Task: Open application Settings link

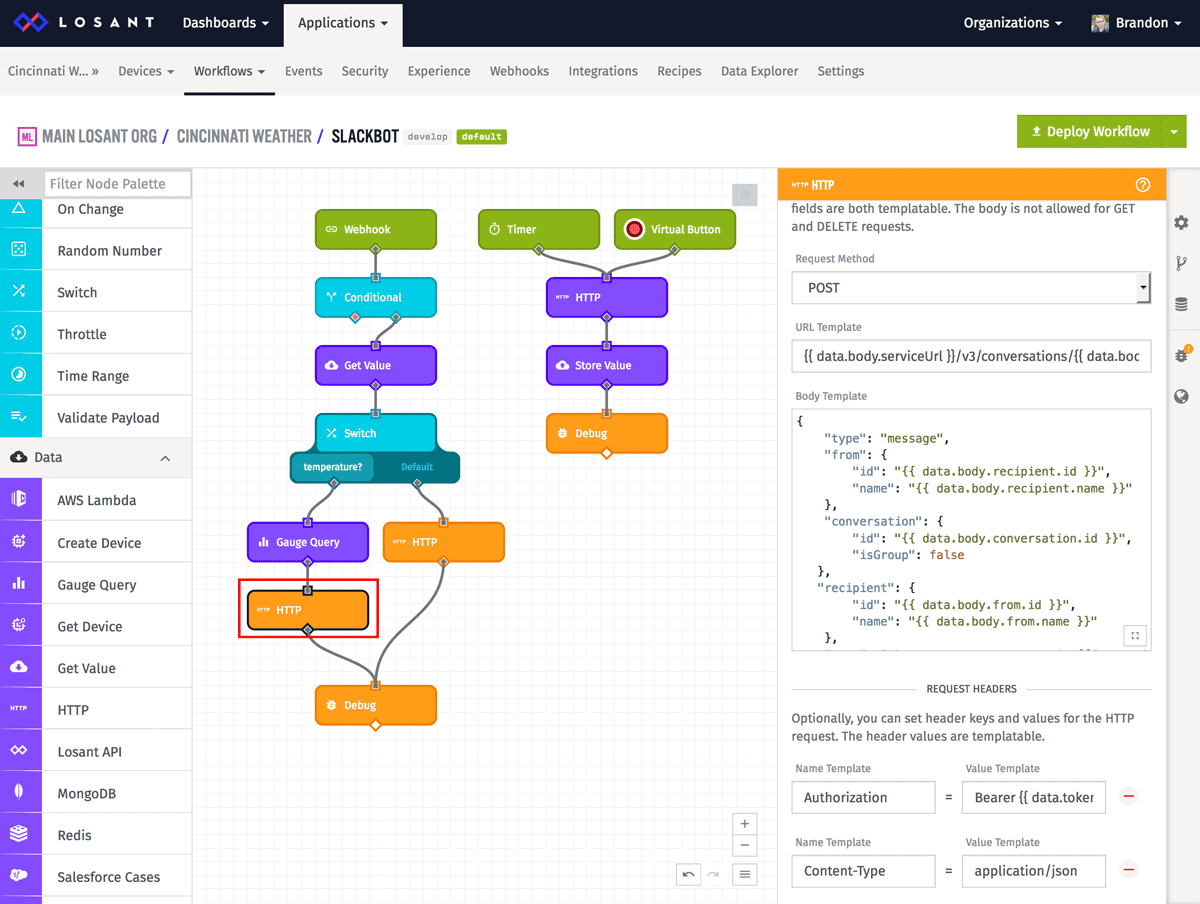Action: [x=841, y=71]
